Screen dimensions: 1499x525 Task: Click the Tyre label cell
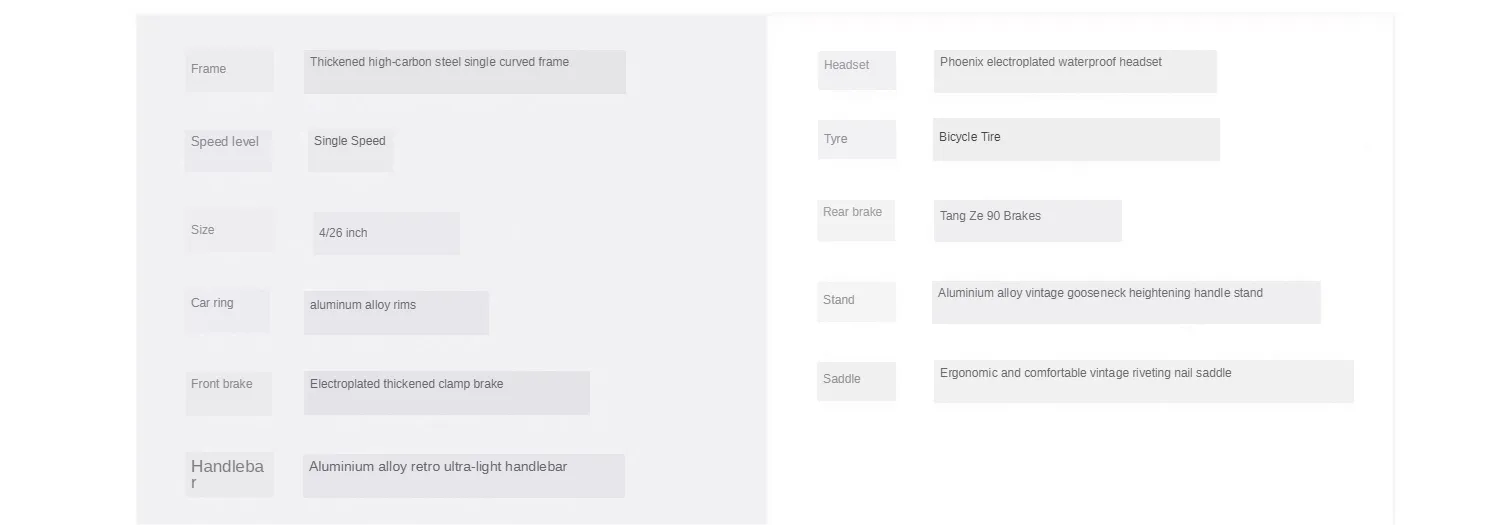tap(857, 140)
